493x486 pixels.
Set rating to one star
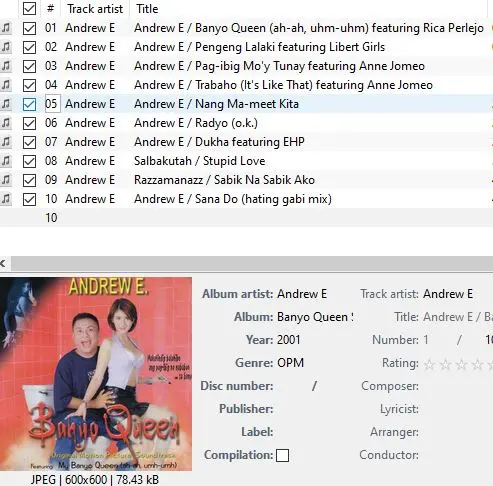[x=429, y=365]
